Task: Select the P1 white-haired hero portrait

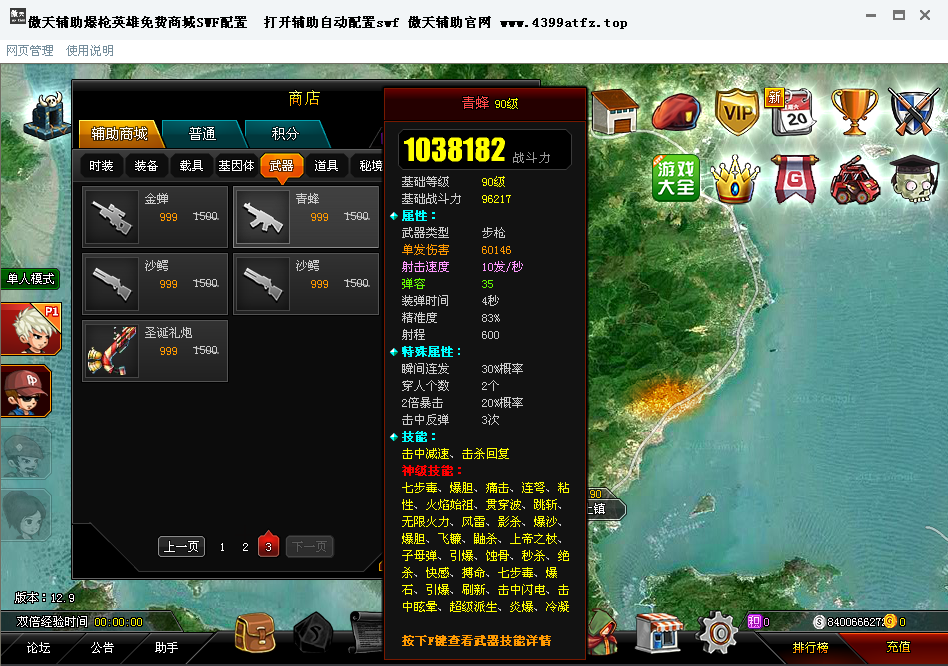Action: point(30,329)
